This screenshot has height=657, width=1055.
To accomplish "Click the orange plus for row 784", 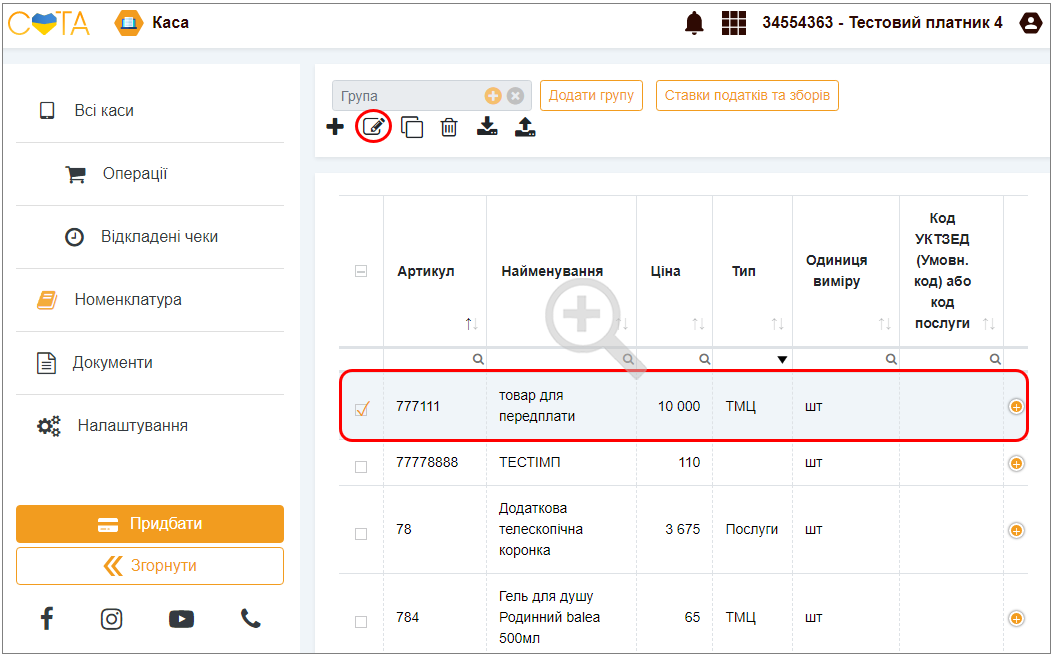I will [1016, 619].
